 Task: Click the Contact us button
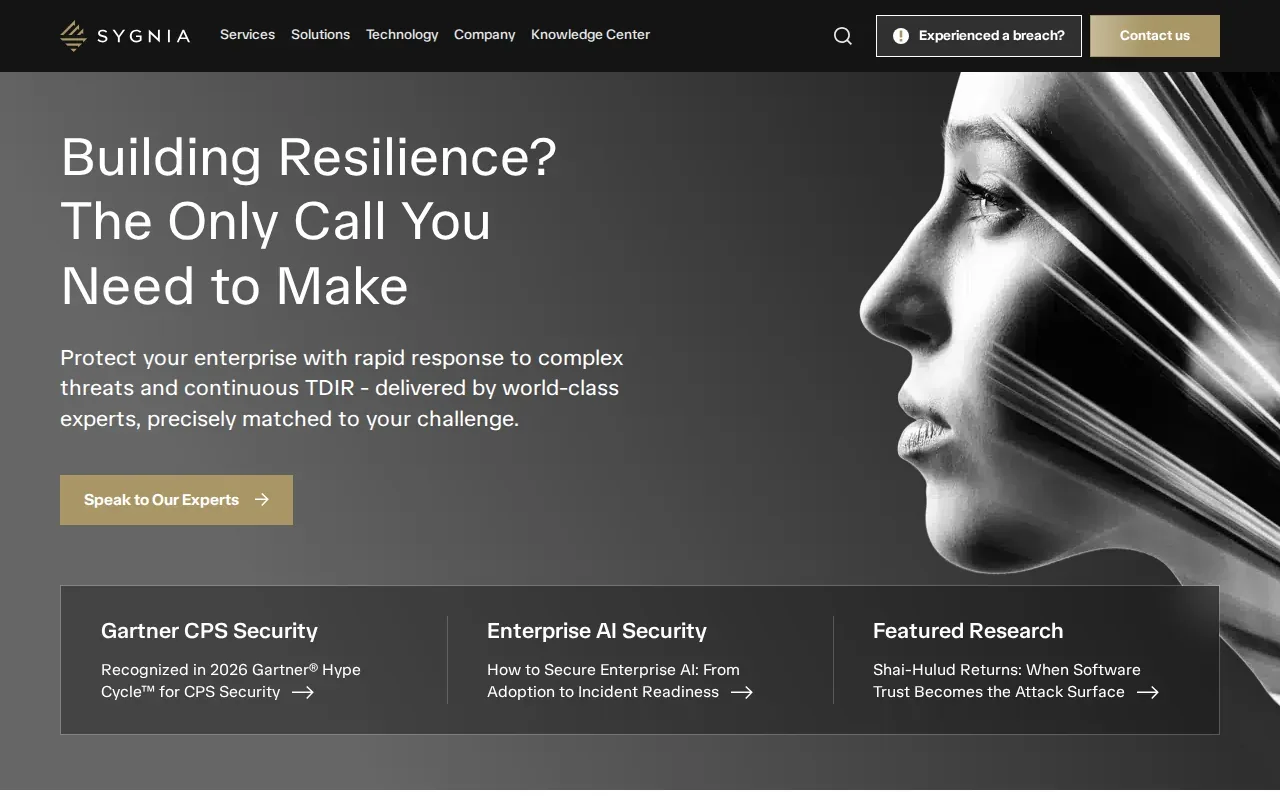click(x=1155, y=36)
